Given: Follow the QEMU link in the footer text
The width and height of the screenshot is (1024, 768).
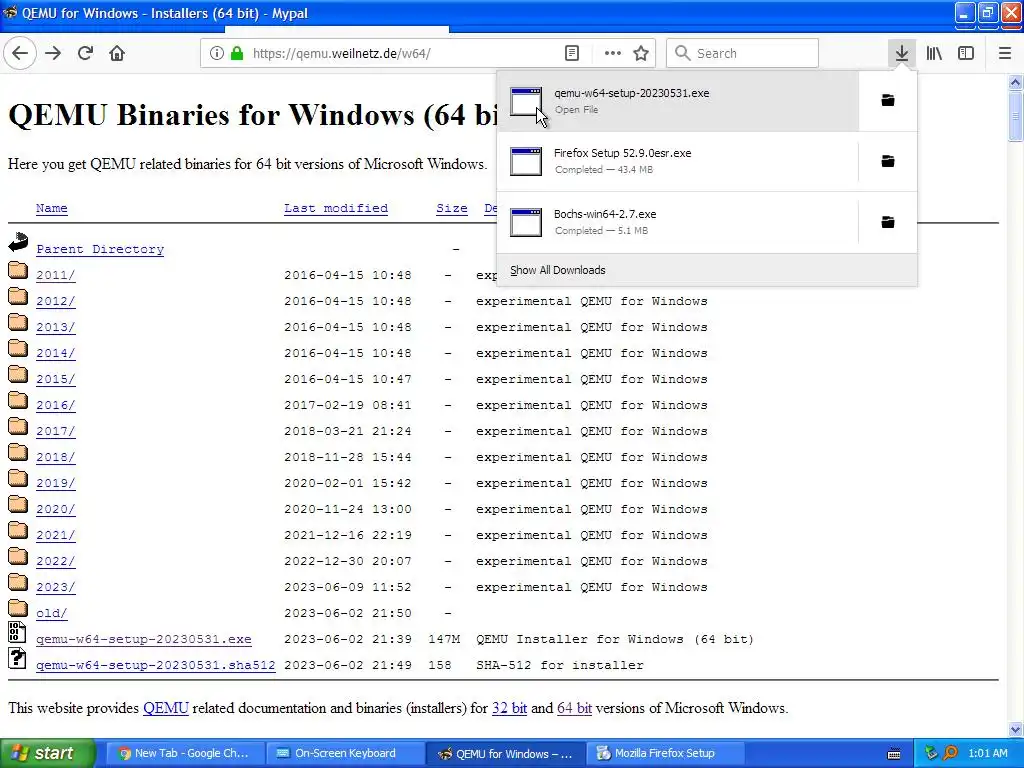Looking at the screenshot, I should (x=166, y=708).
